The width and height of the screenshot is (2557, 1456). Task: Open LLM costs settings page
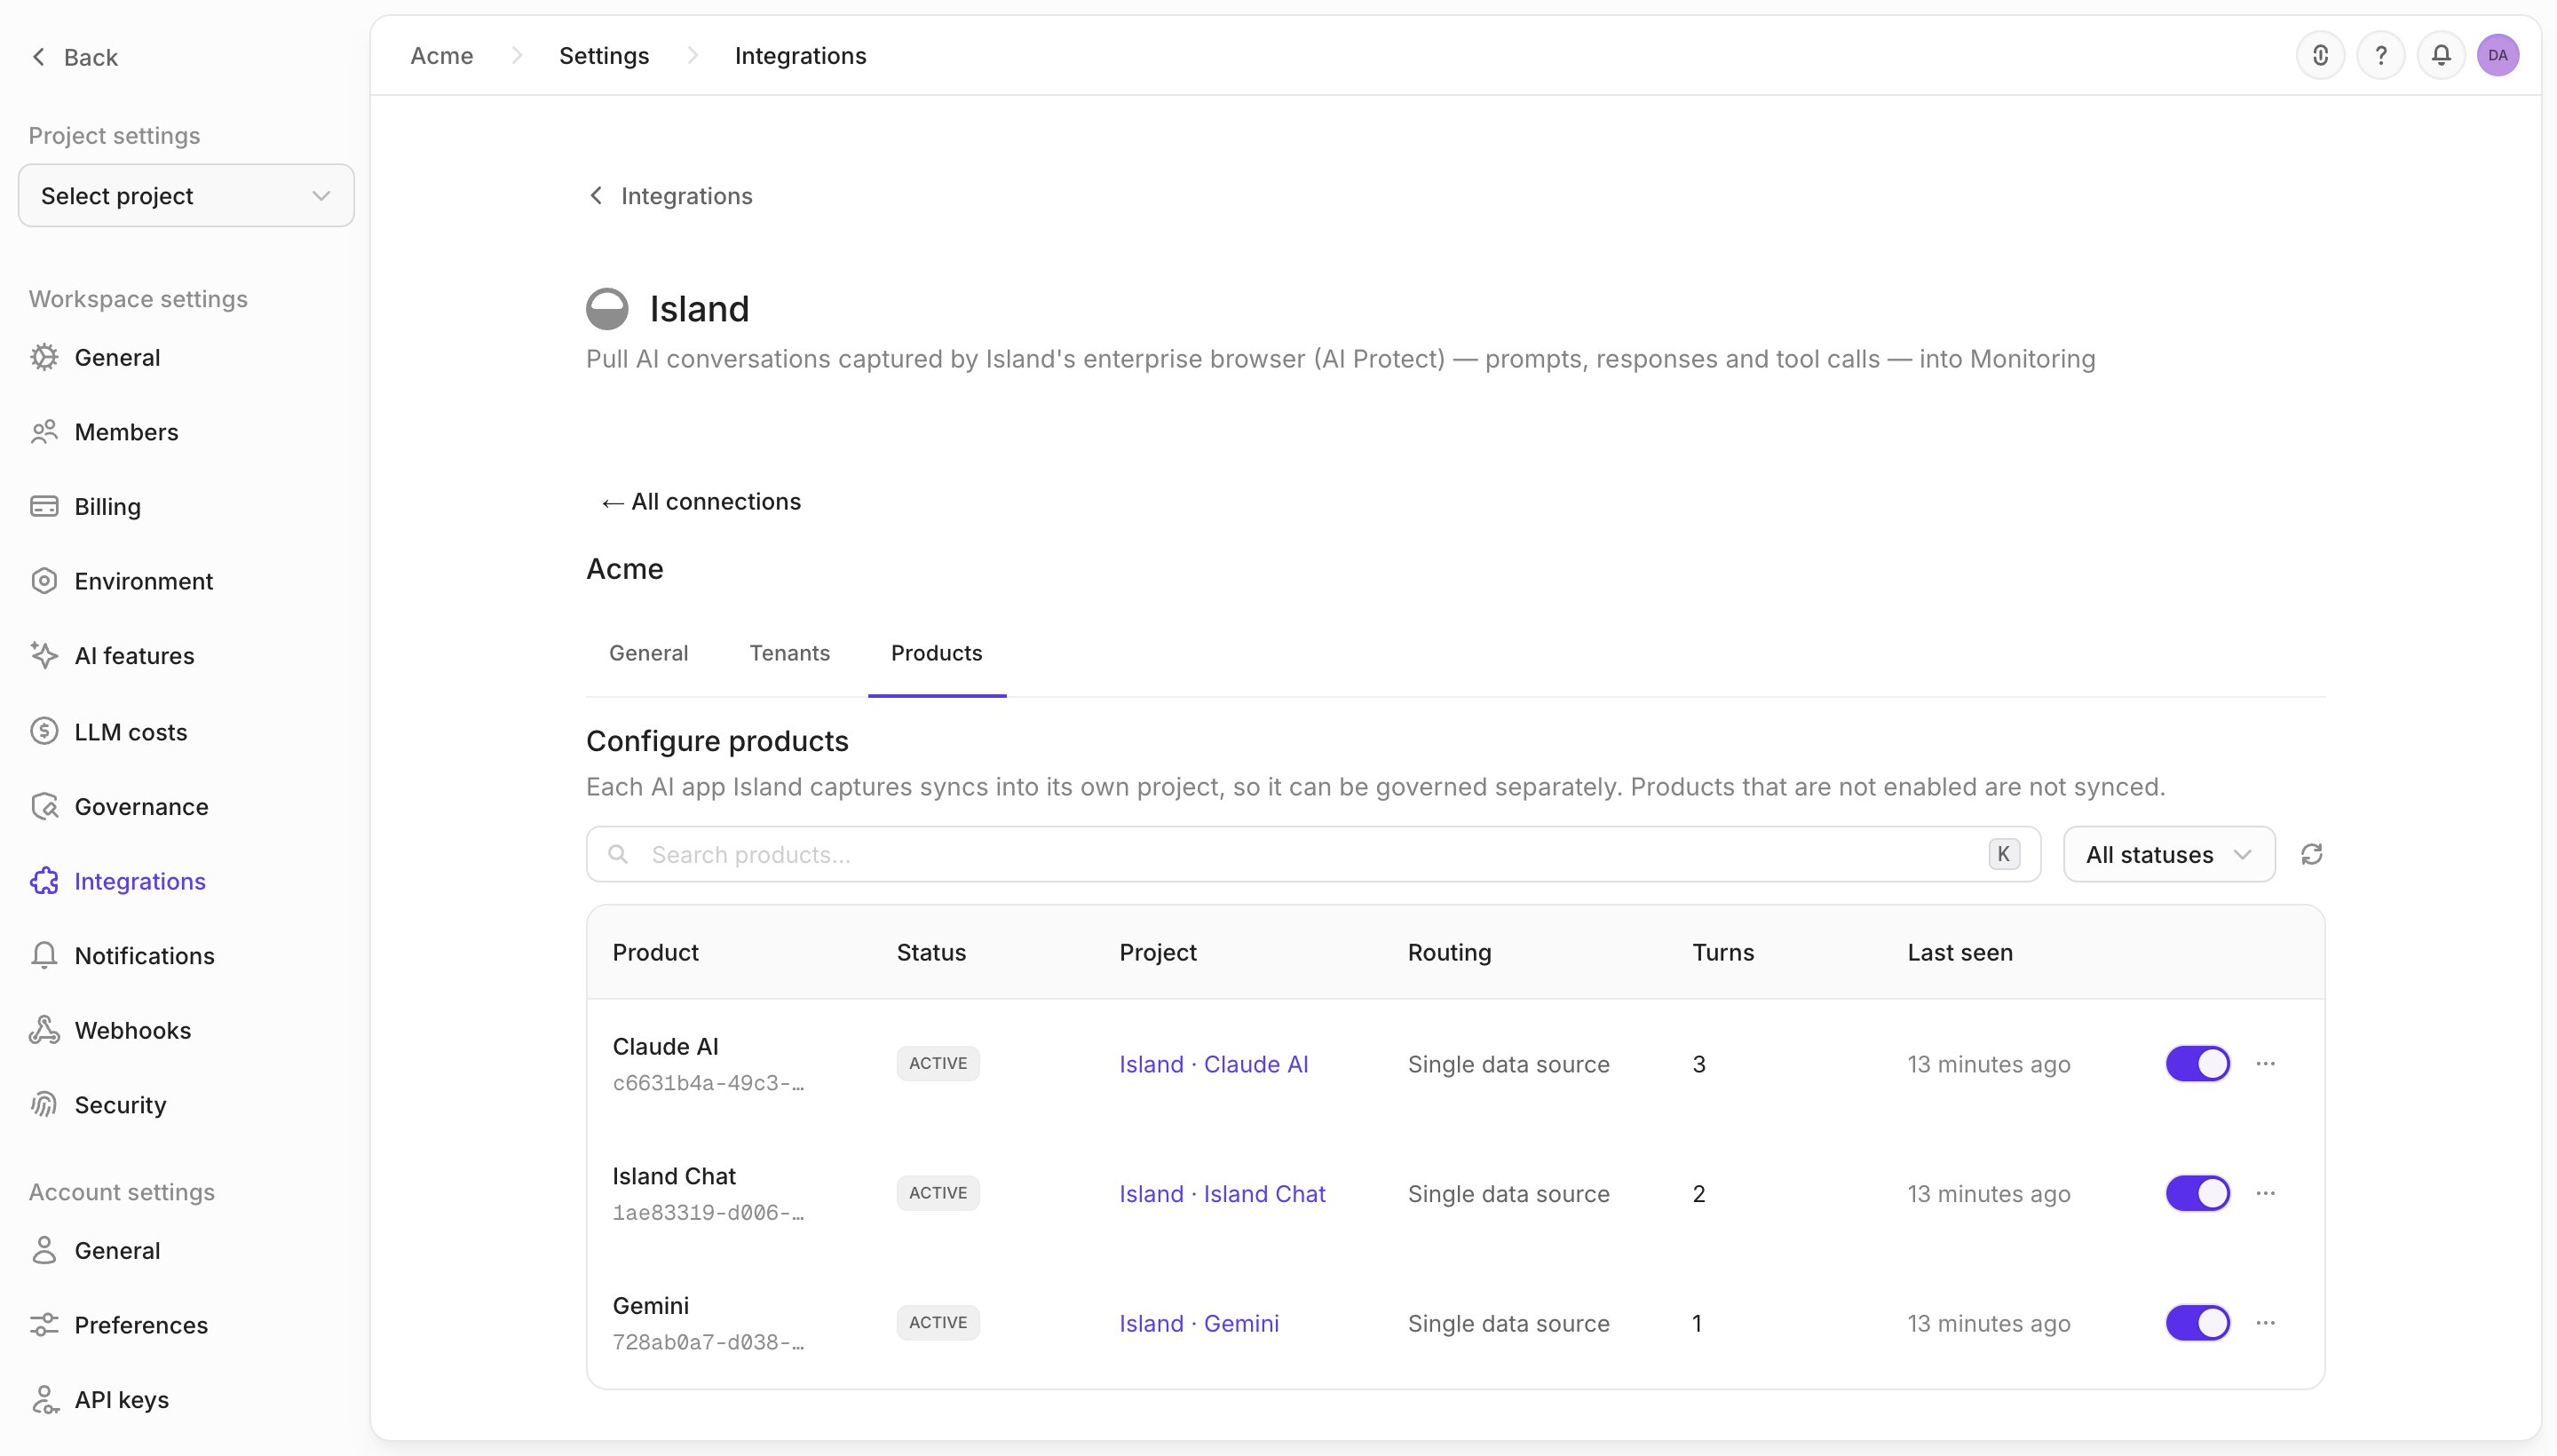pos(130,731)
